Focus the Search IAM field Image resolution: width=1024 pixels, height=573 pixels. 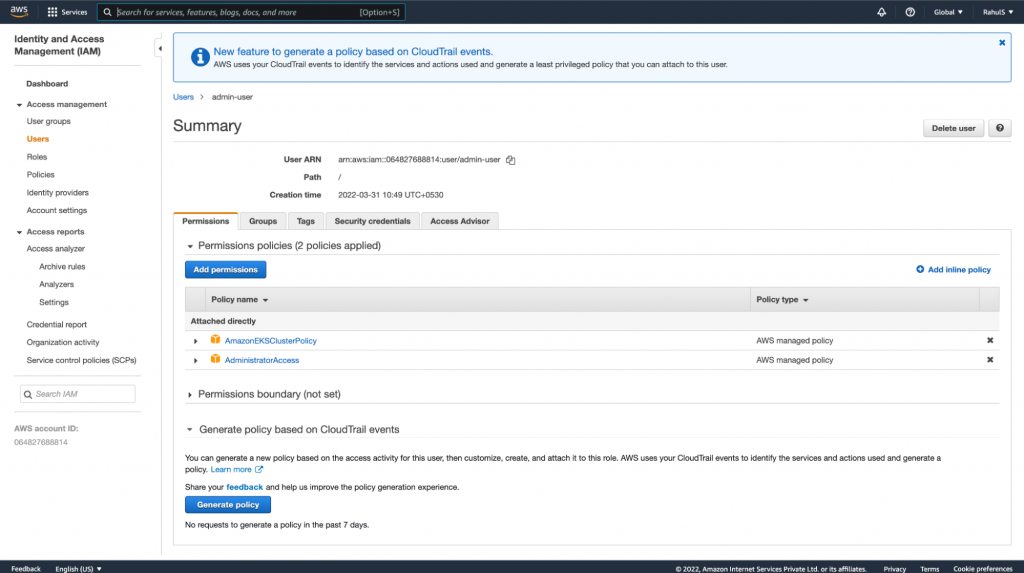coord(78,394)
